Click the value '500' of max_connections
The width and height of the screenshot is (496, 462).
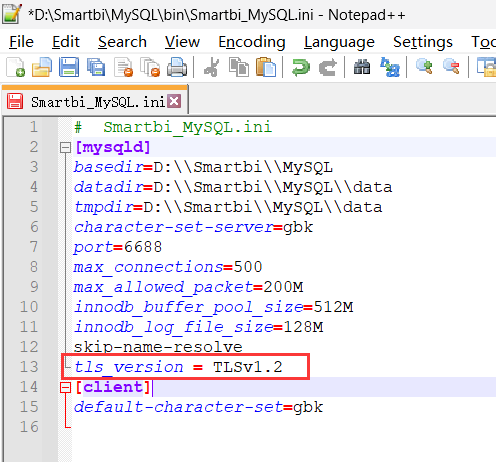(x=248, y=267)
